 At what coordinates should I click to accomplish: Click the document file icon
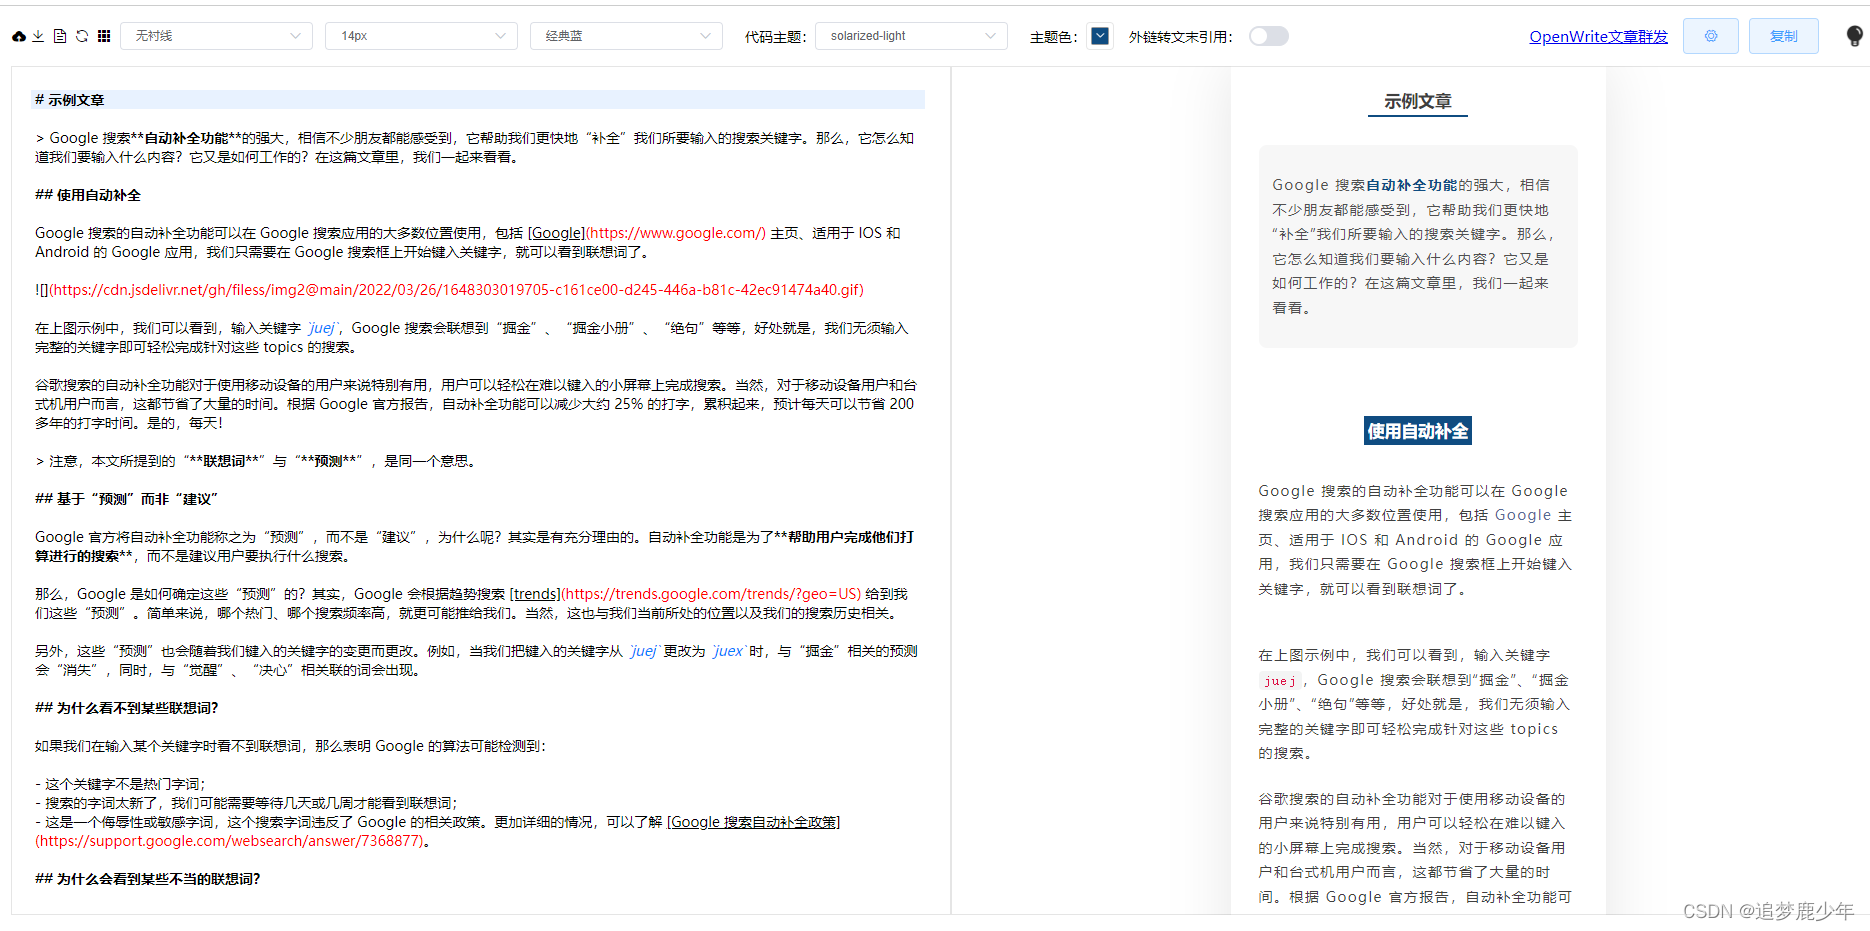tap(60, 36)
